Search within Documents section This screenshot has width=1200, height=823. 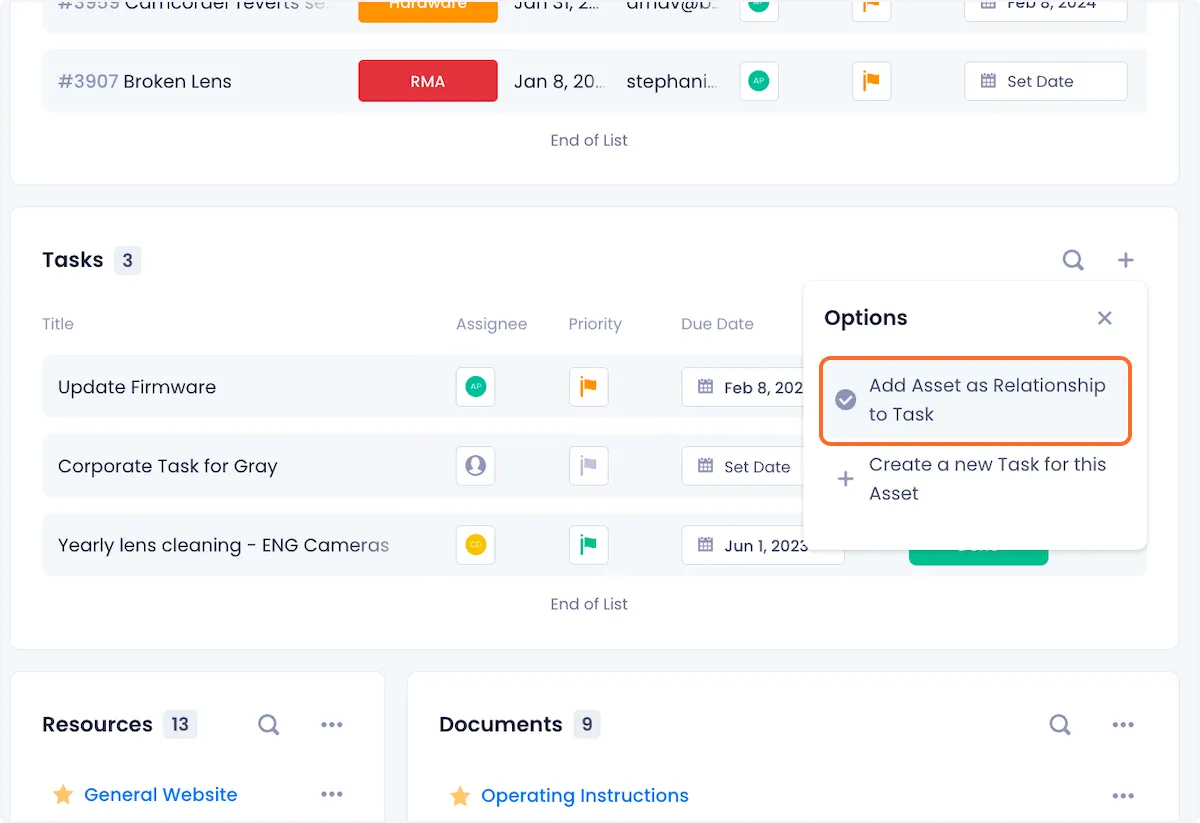click(1060, 724)
